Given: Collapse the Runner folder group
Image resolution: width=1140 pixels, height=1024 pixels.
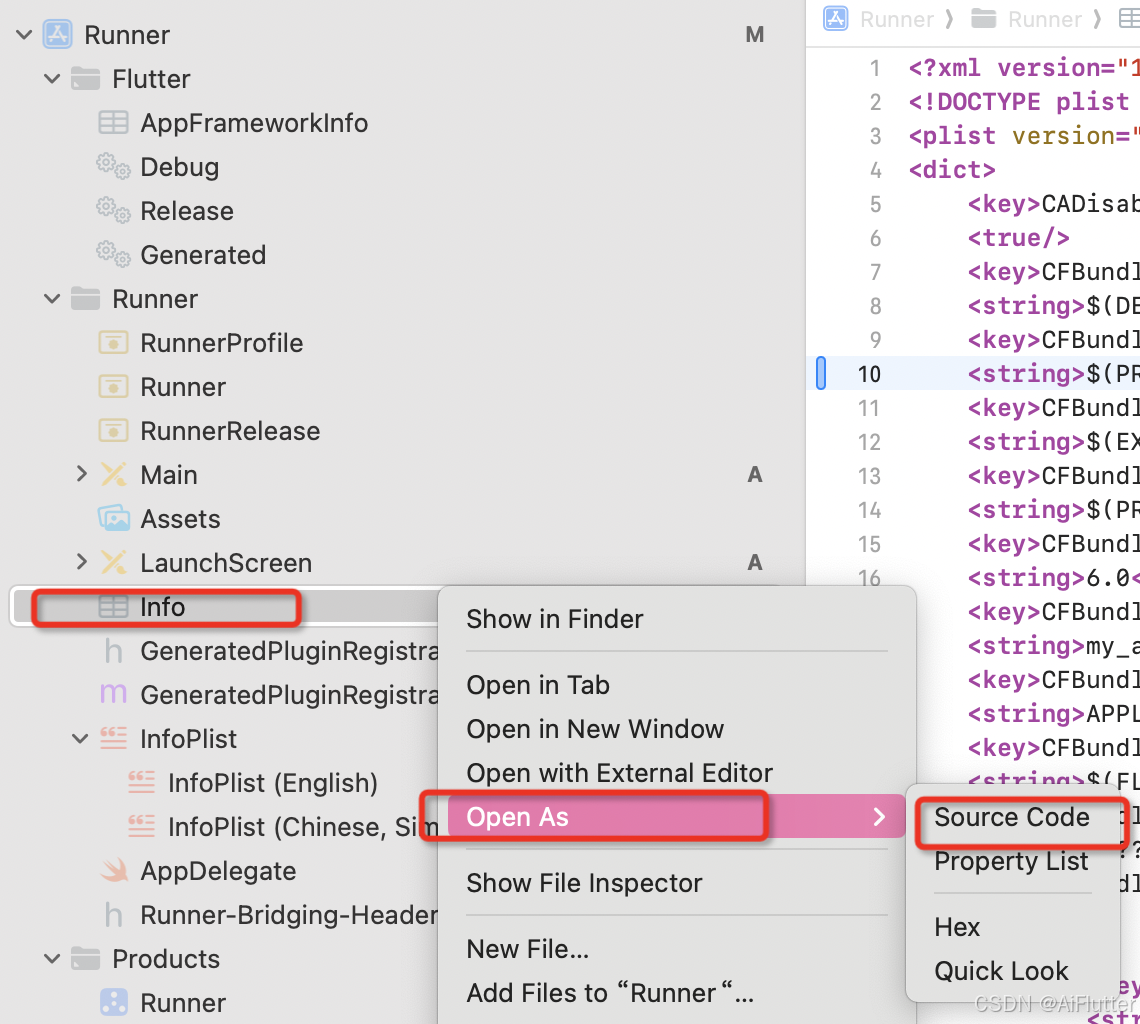Looking at the screenshot, I should click(52, 298).
